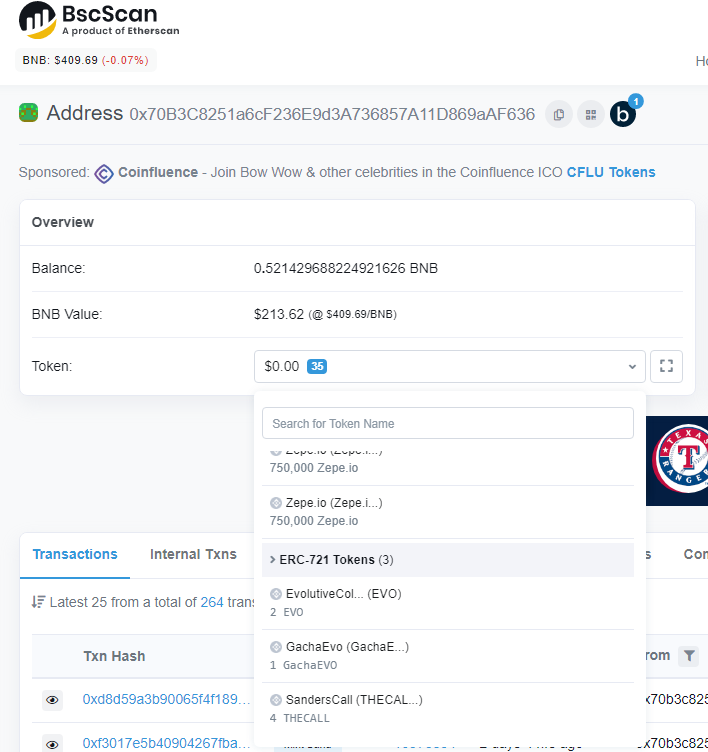This screenshot has height=752, width=708.
Task: Click the blue 35 token count badge
Action: (317, 366)
